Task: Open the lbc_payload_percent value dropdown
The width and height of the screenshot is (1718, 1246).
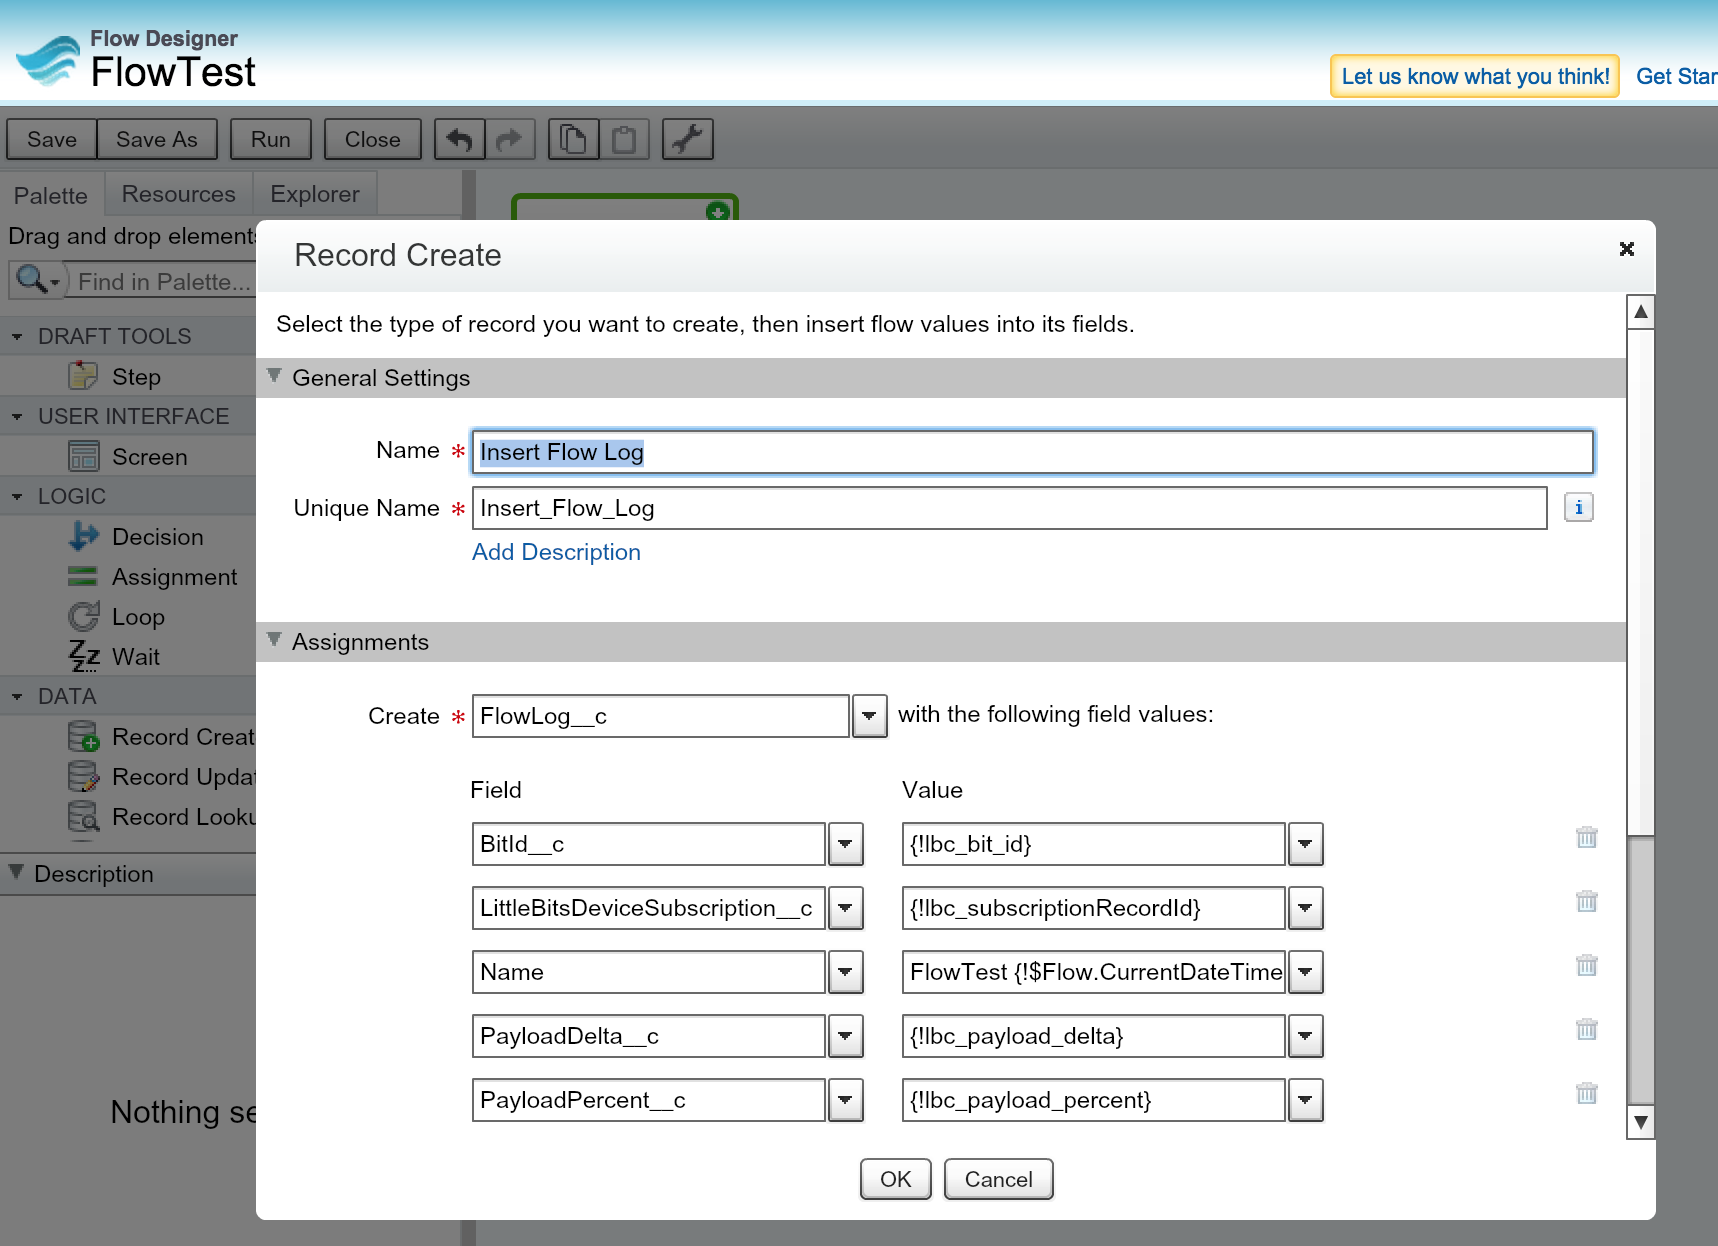Action: point(1305,1100)
